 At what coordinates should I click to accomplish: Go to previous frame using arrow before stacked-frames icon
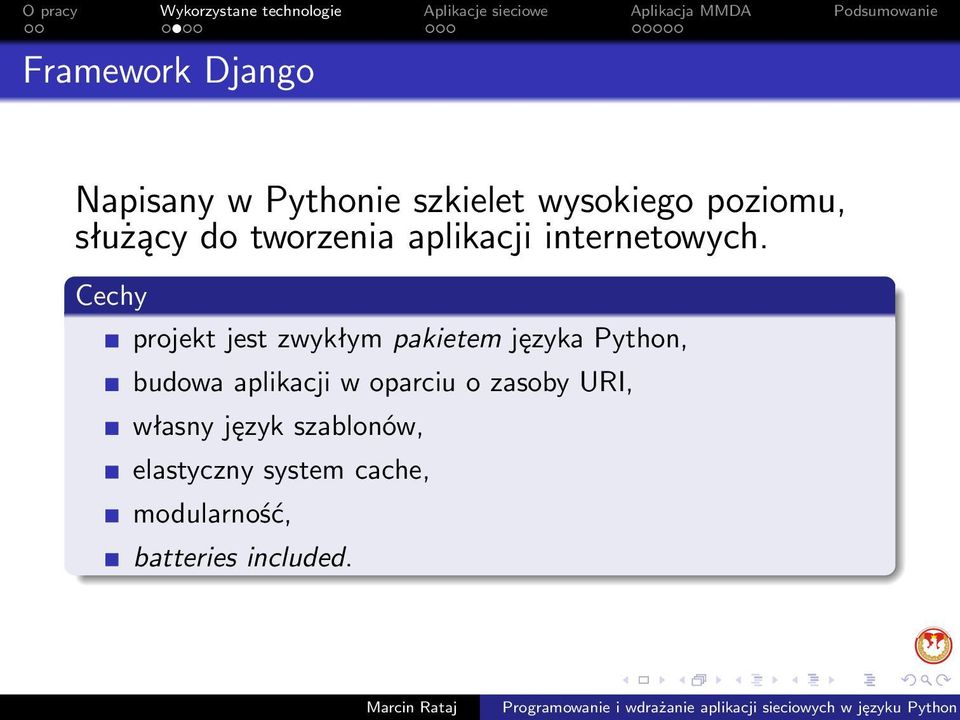tap(682, 680)
